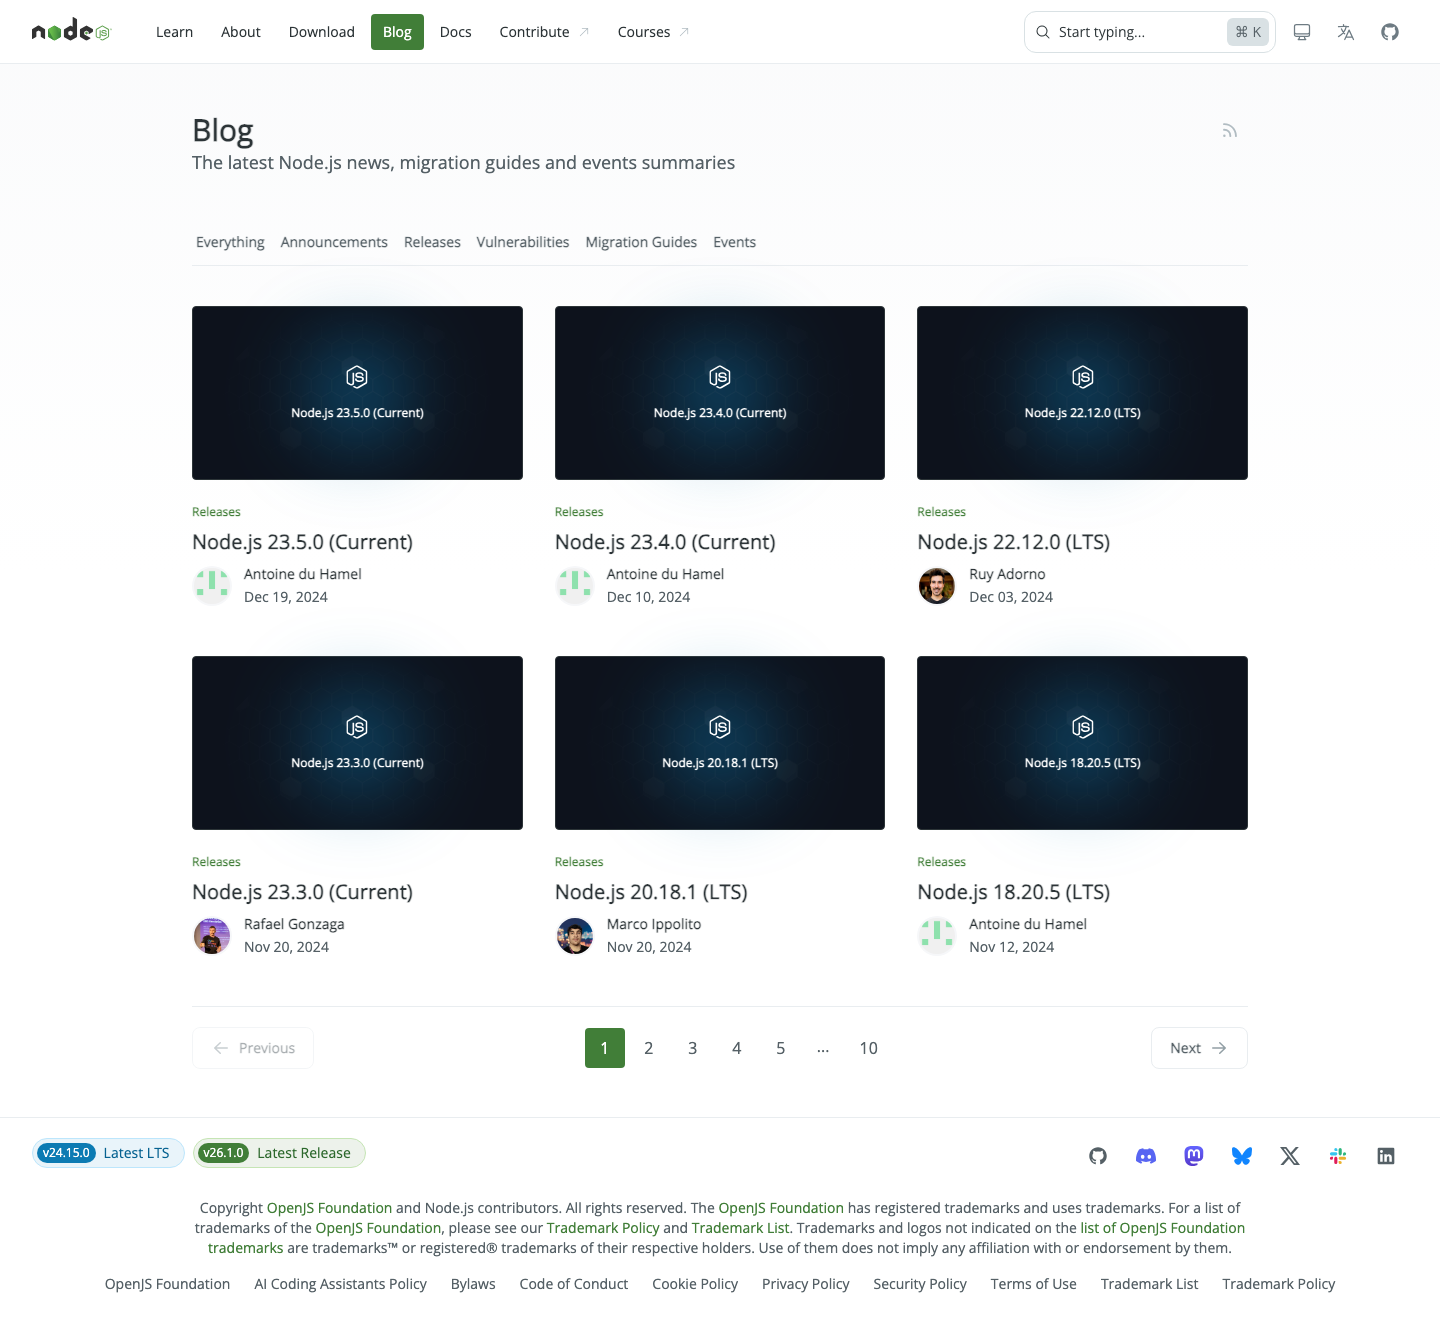1440x1322 pixels.
Task: Open Slack icon in footer
Action: pyautogui.click(x=1338, y=1156)
